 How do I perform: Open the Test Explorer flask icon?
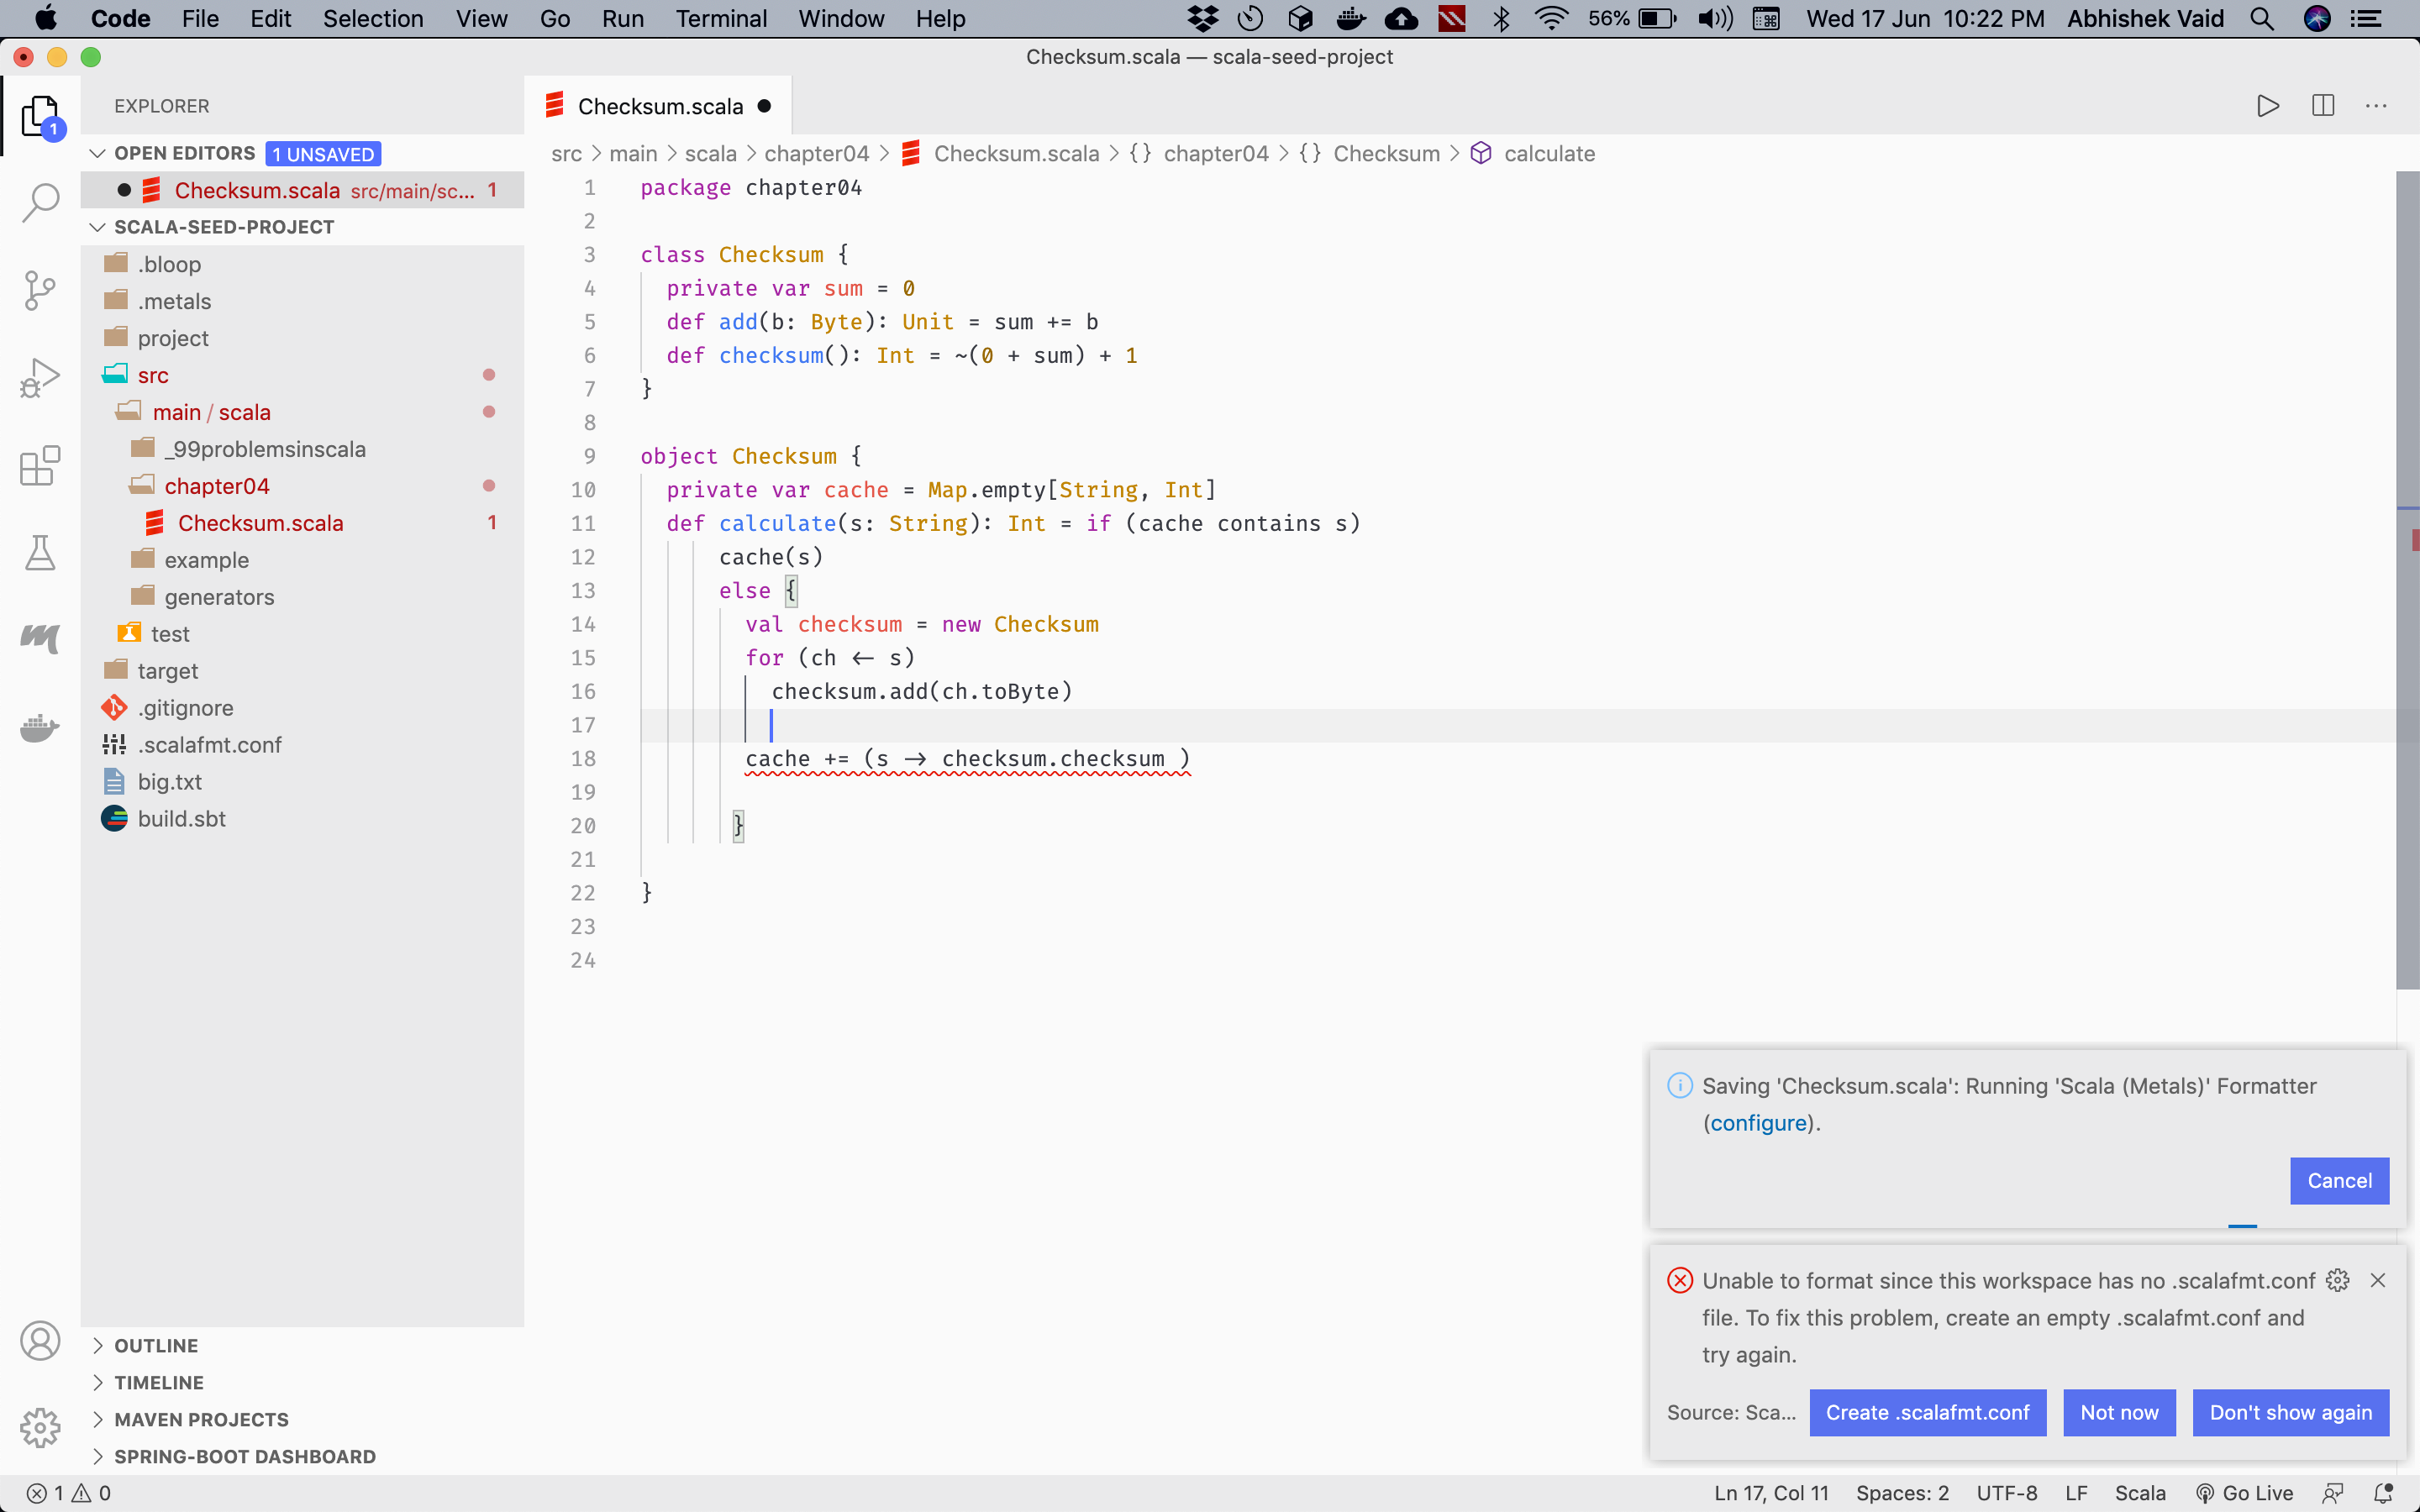tap(40, 553)
